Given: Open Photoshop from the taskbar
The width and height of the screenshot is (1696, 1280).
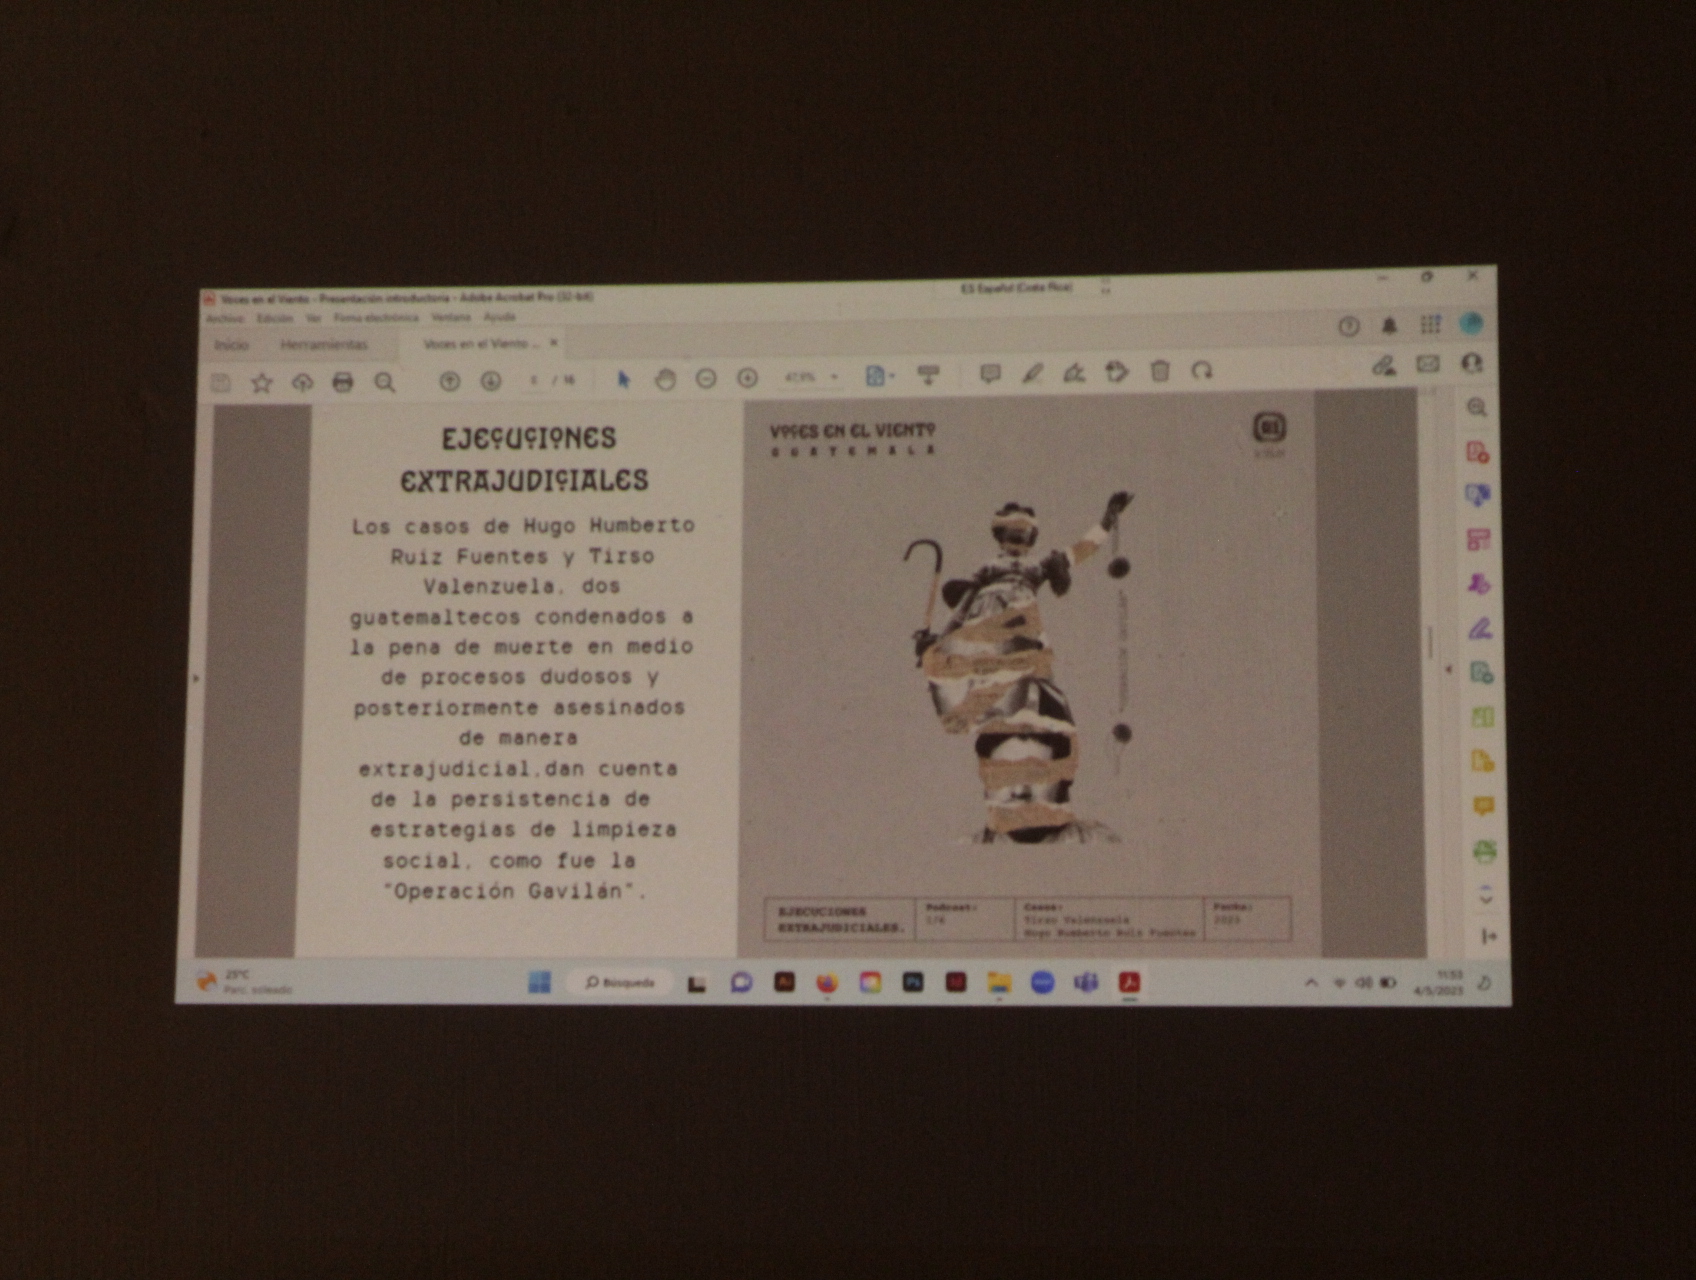Looking at the screenshot, I should tap(913, 983).
